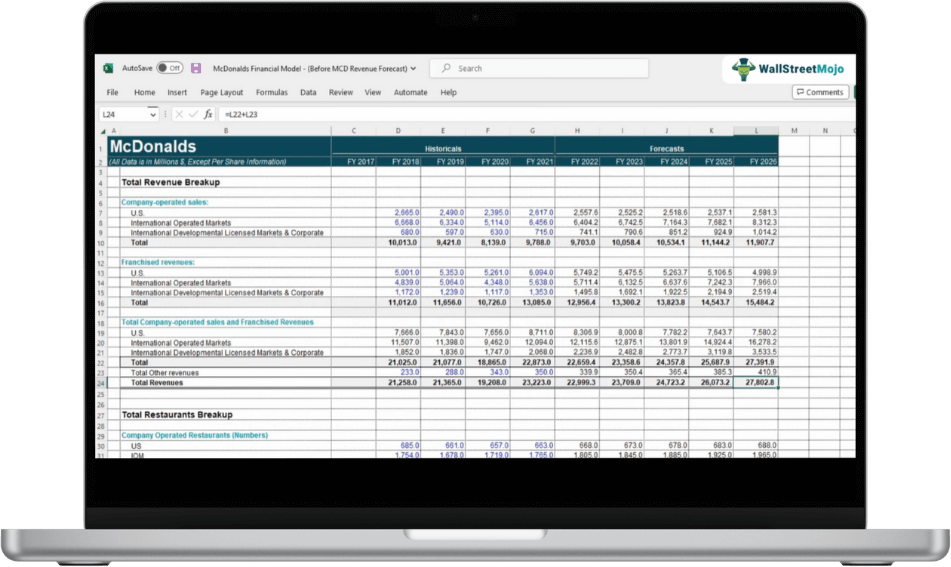
Task: Select the Automate tab
Action: pos(410,92)
